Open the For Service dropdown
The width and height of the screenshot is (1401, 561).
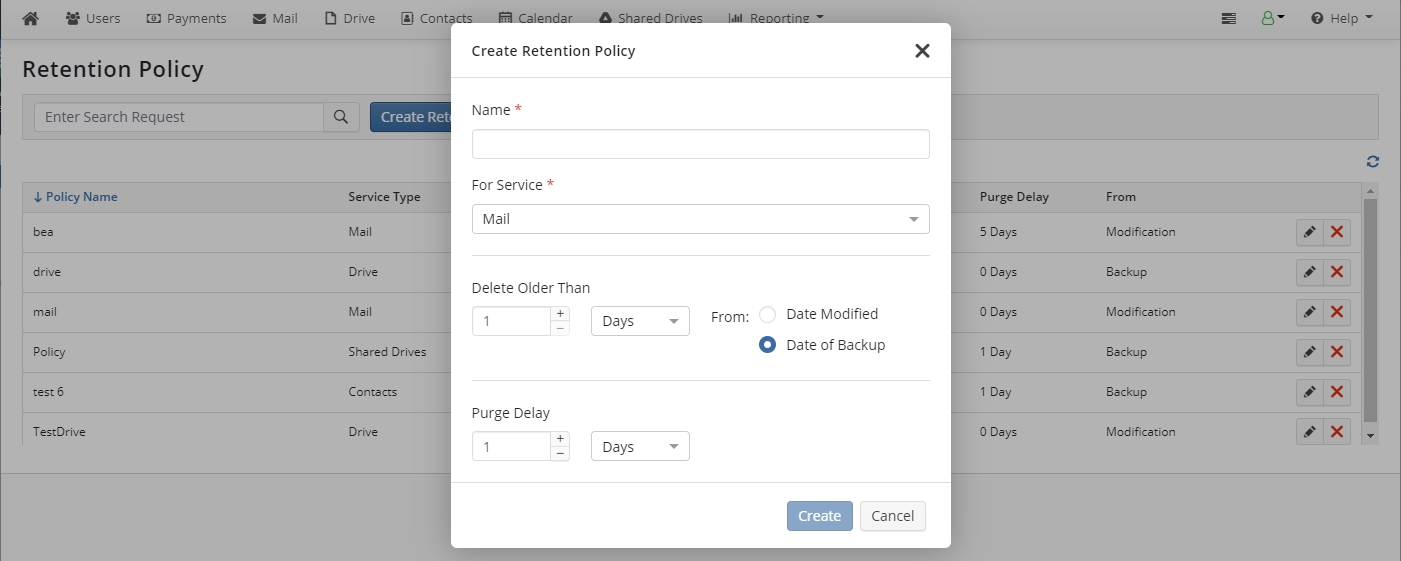(x=700, y=219)
